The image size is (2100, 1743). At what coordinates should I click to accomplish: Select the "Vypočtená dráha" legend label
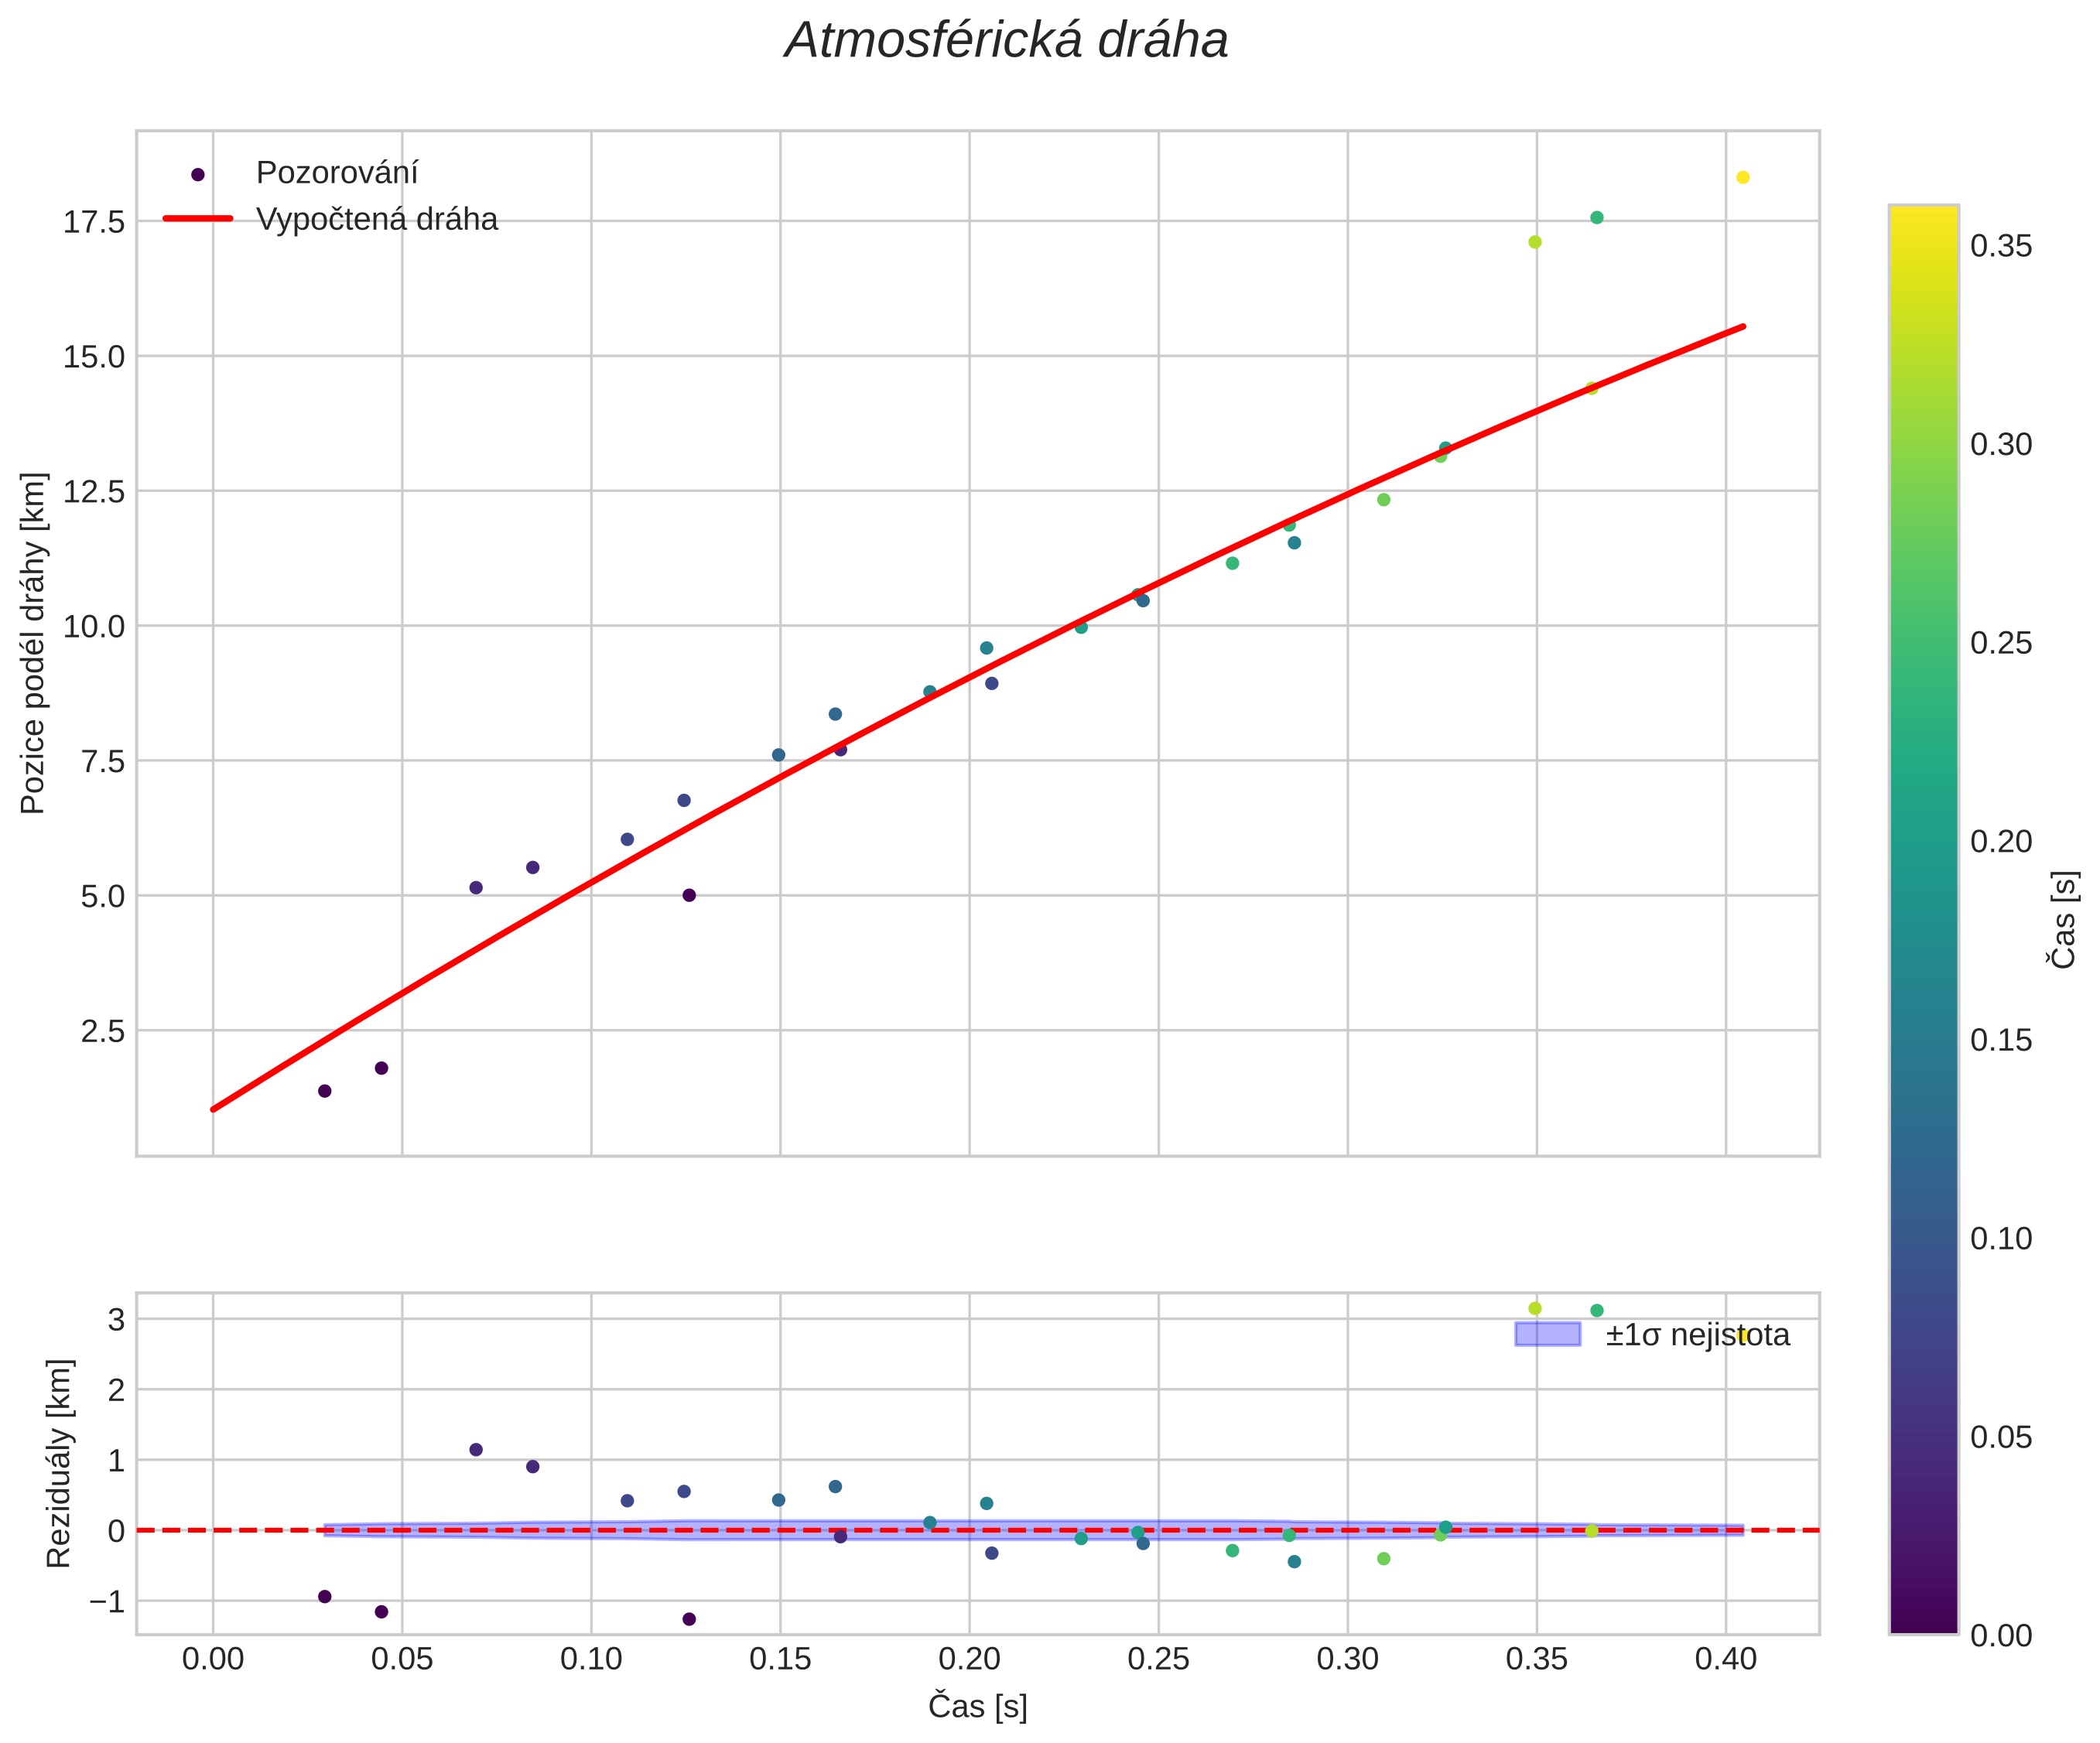pos(377,219)
